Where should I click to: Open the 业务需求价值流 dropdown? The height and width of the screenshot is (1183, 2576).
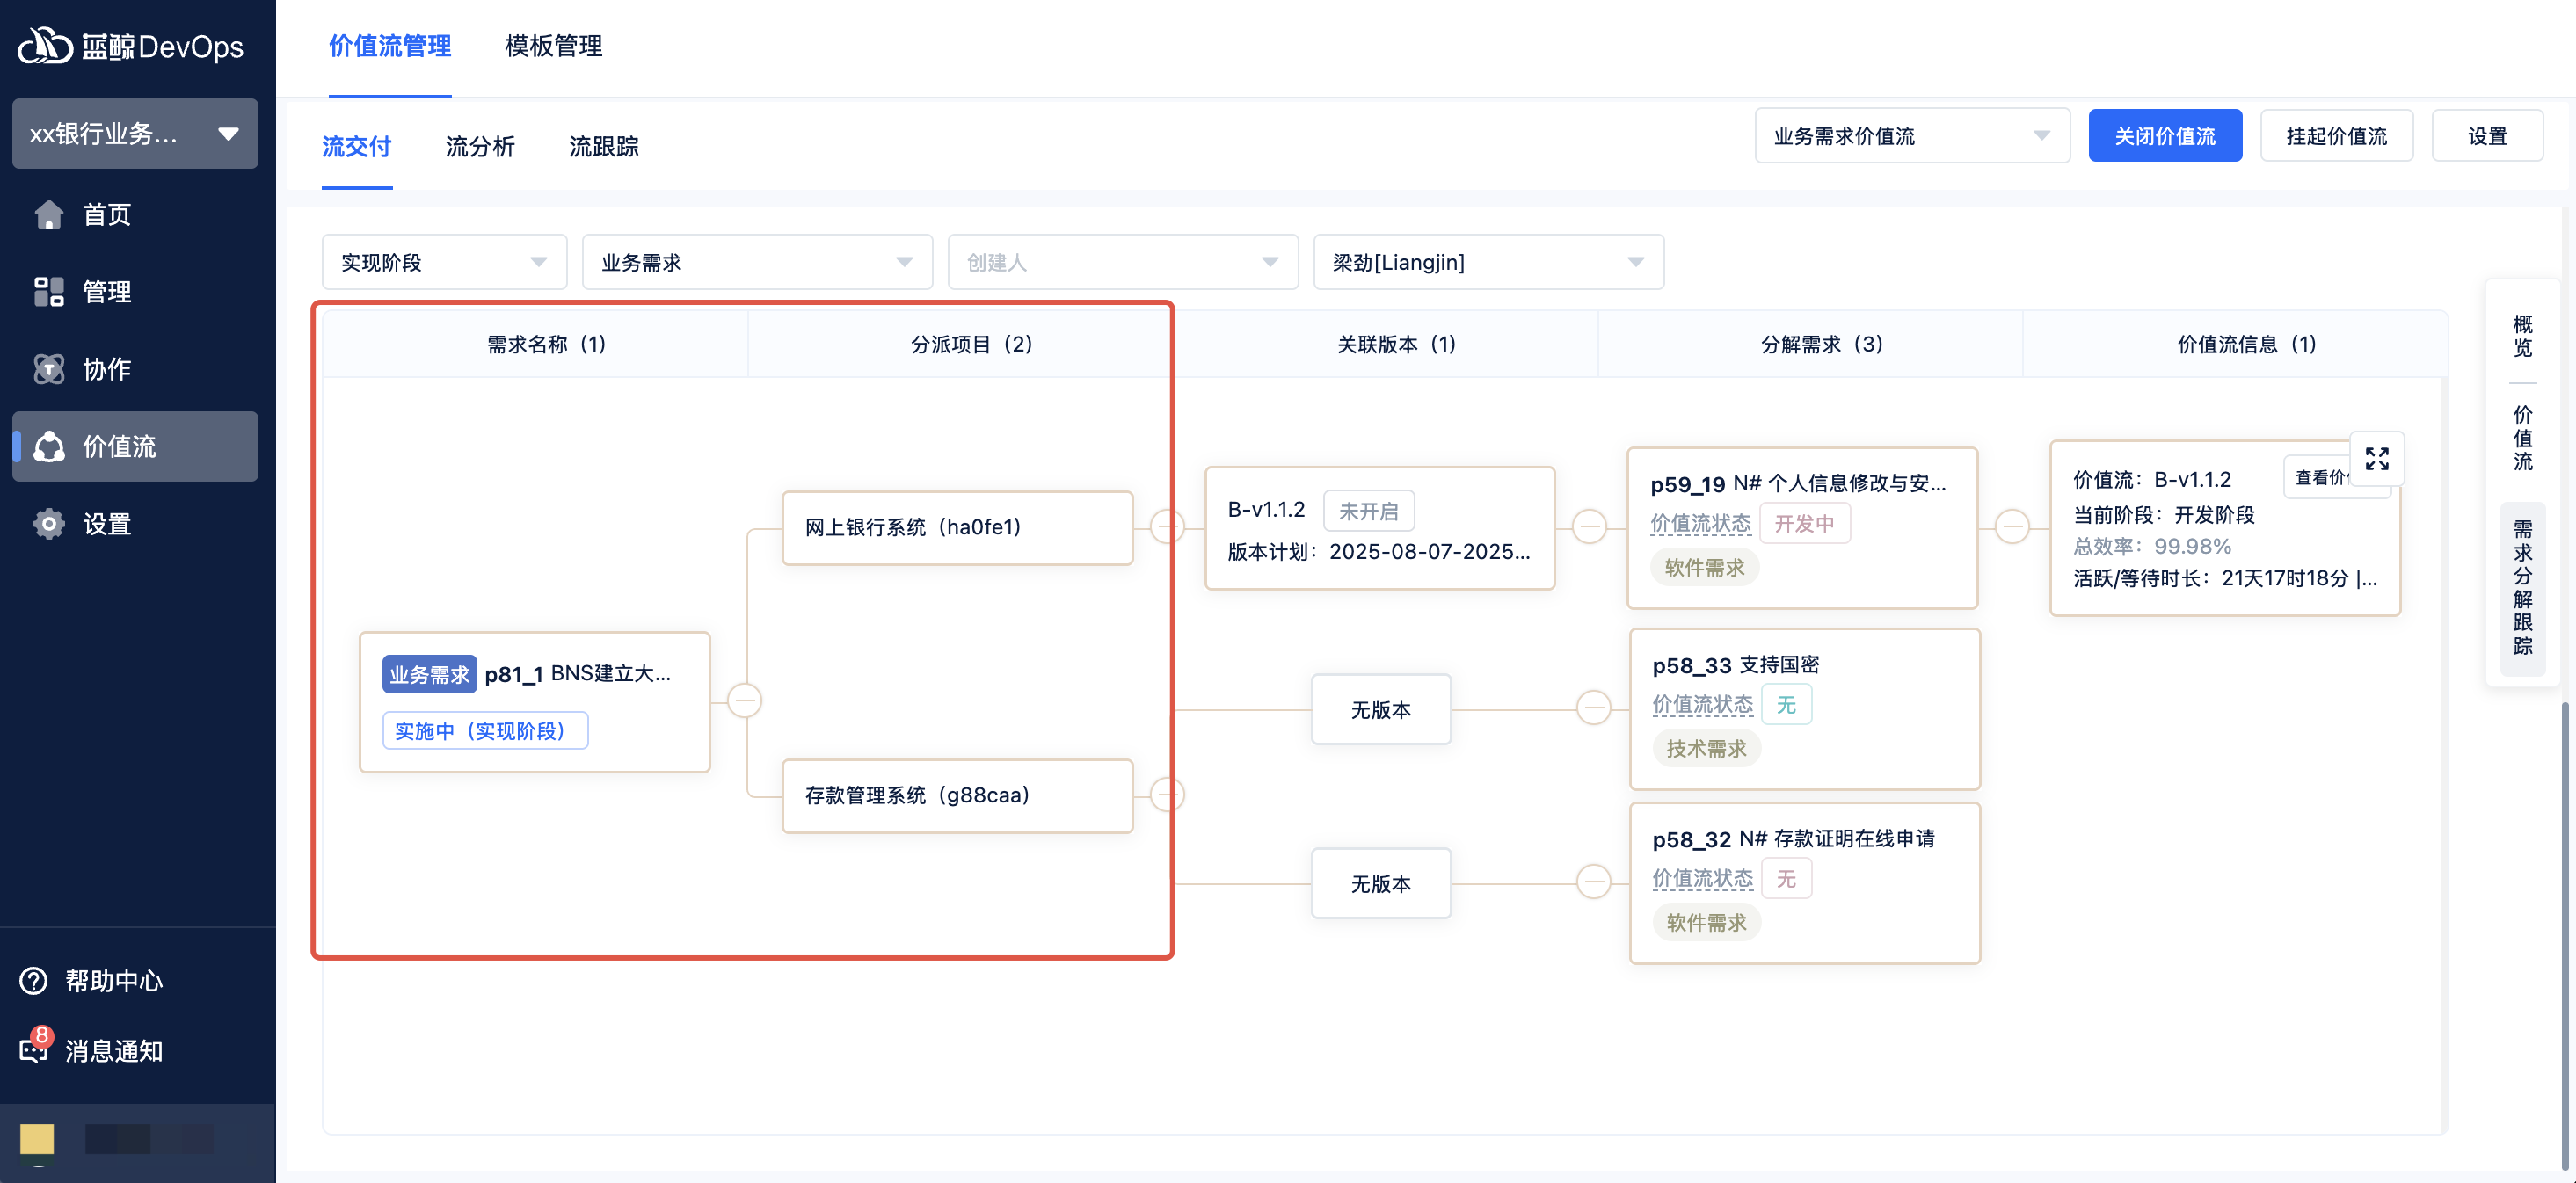point(1911,136)
